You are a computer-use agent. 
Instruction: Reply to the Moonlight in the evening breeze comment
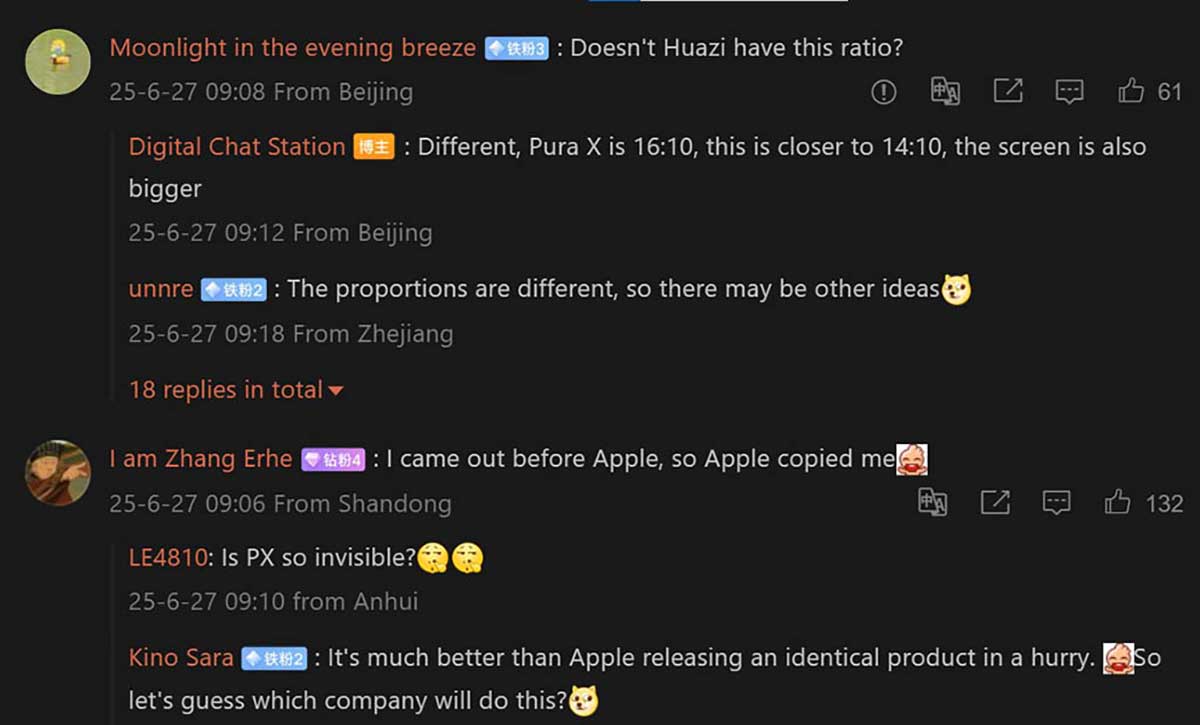[1070, 92]
